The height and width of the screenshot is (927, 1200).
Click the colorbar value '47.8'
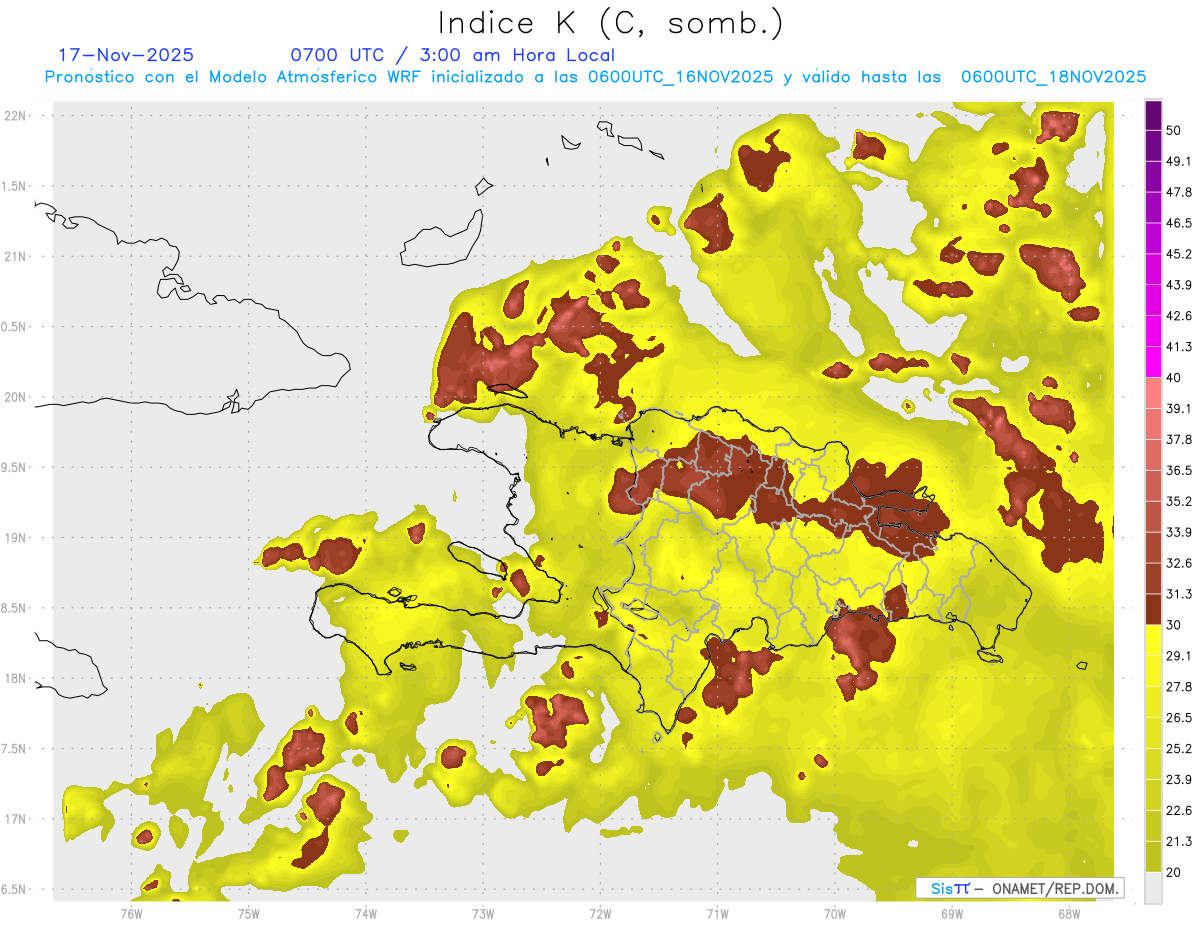tap(1179, 192)
